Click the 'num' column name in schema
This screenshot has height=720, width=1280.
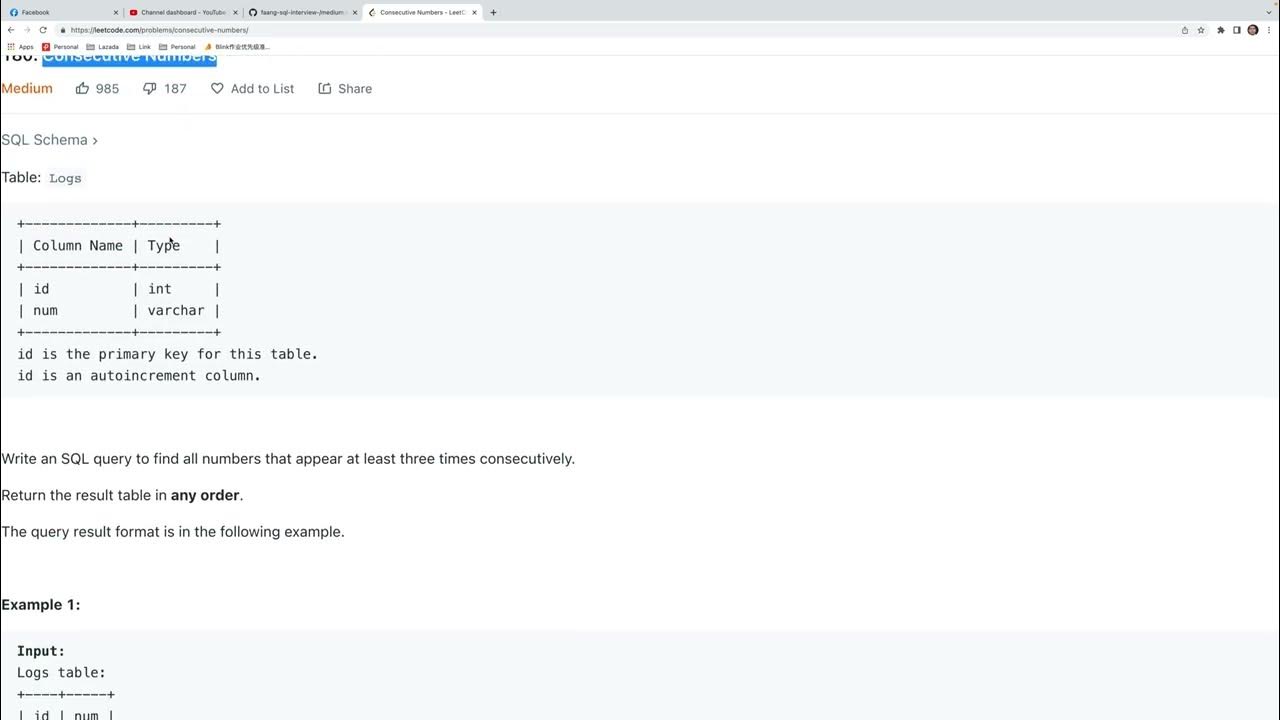tap(45, 310)
